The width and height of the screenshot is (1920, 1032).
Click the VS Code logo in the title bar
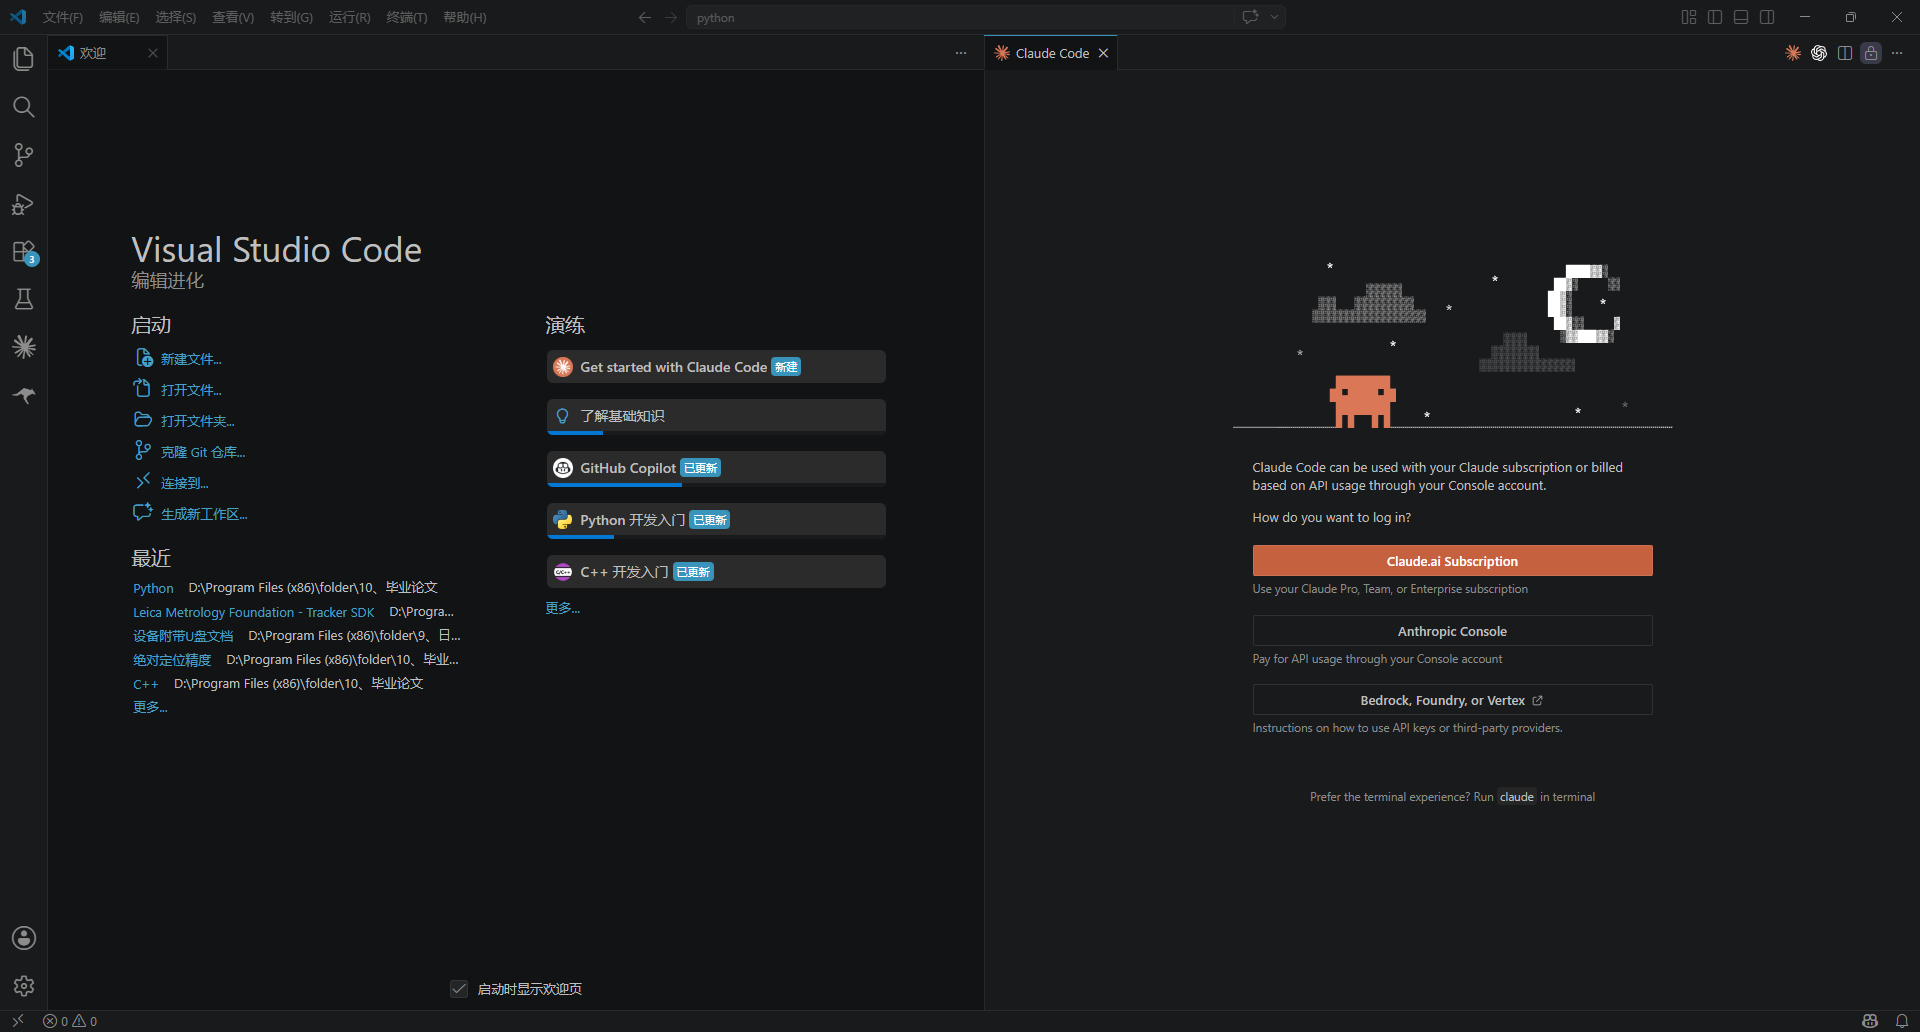pyautogui.click(x=18, y=17)
